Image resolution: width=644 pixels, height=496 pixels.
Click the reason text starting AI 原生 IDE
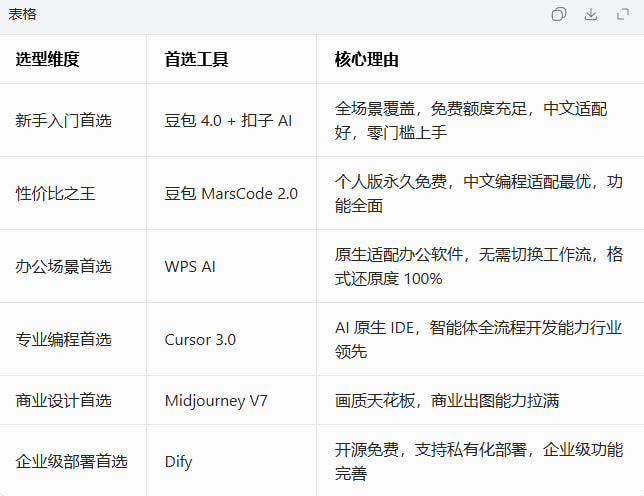tap(478, 340)
